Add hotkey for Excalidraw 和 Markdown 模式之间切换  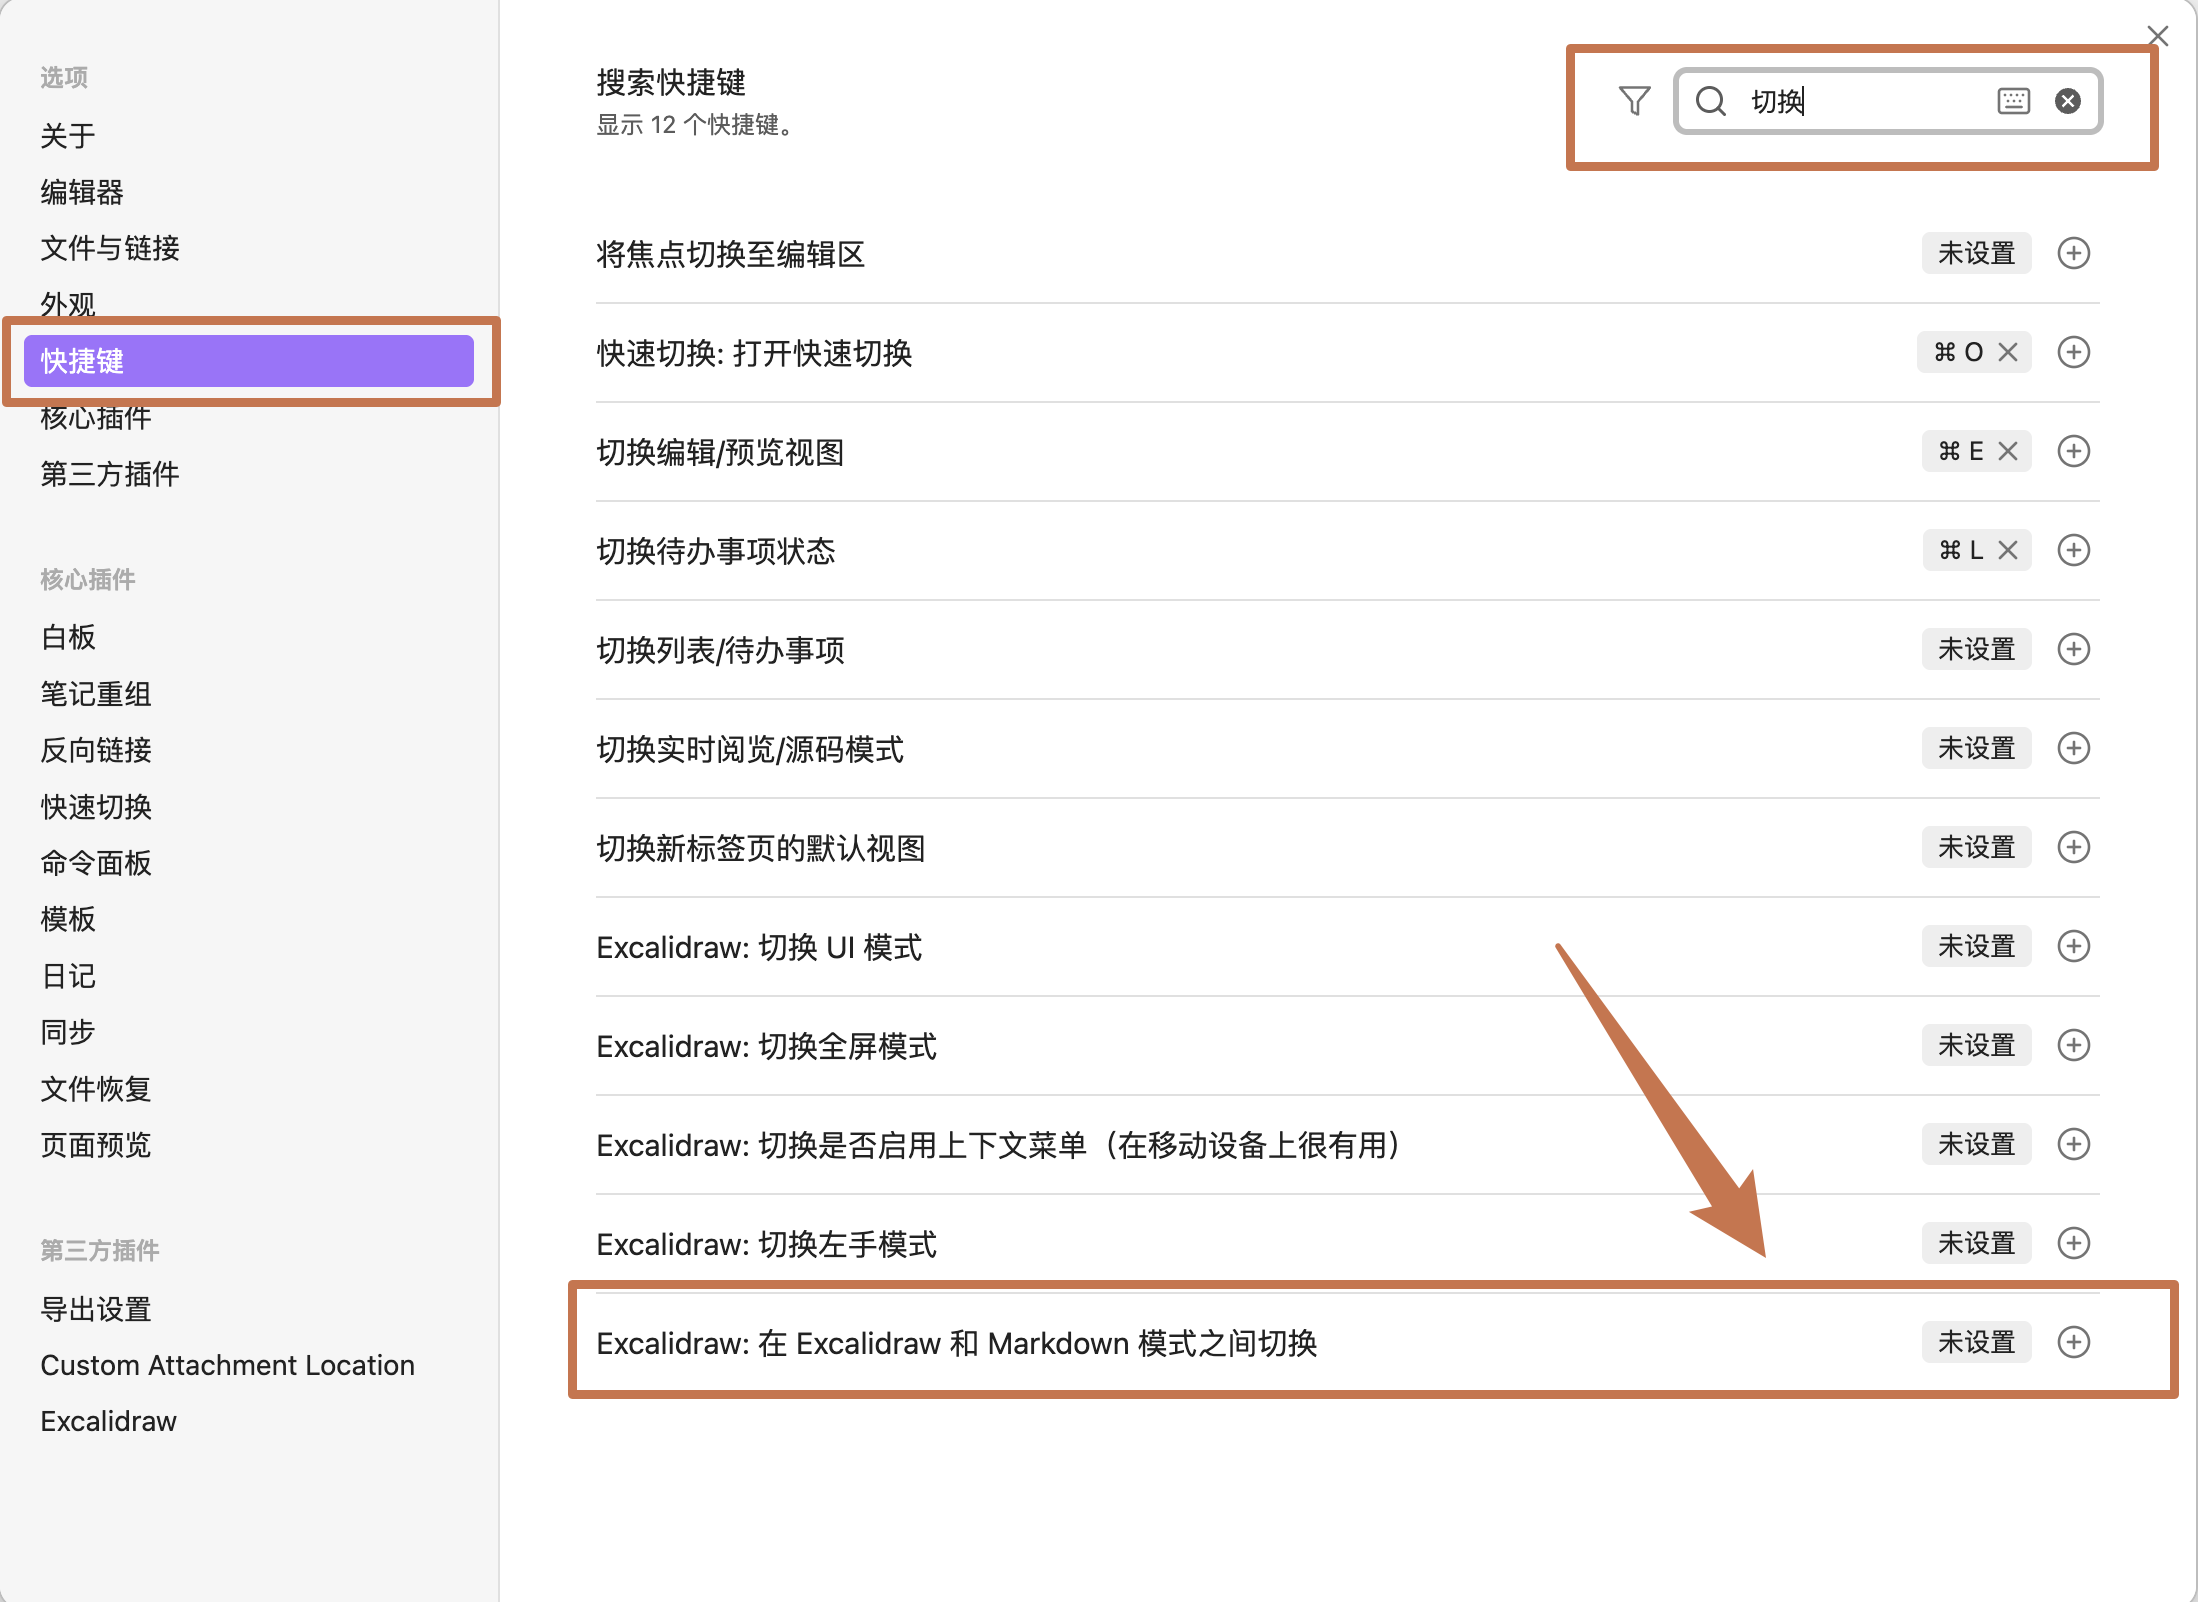pos(2073,1342)
